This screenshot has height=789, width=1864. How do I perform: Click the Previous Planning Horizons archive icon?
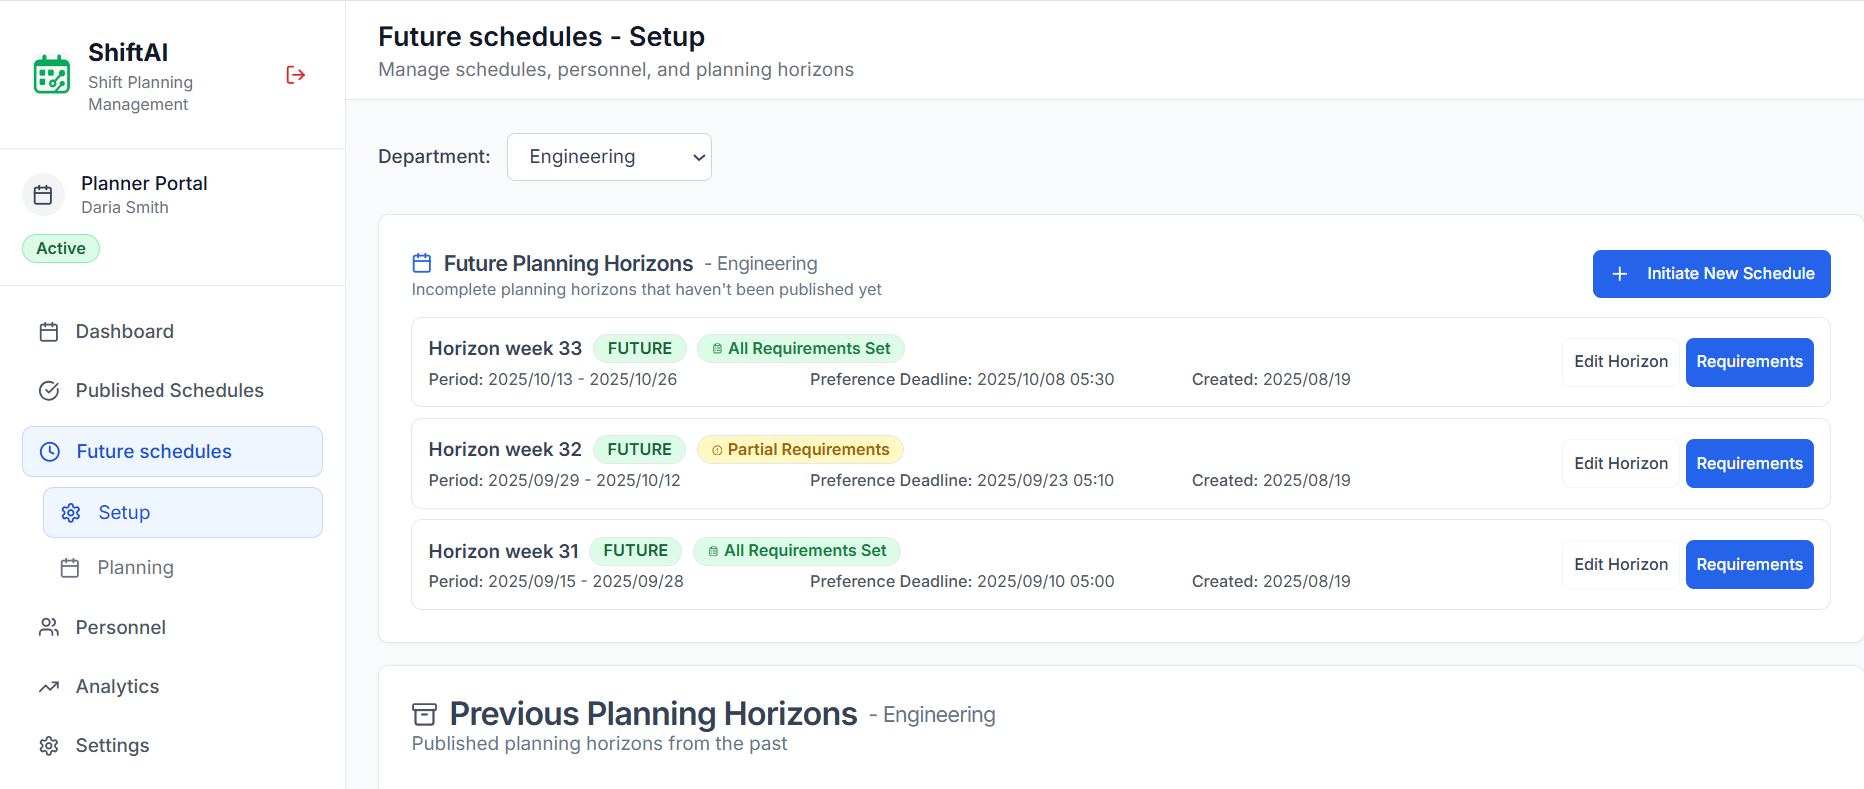pos(425,714)
